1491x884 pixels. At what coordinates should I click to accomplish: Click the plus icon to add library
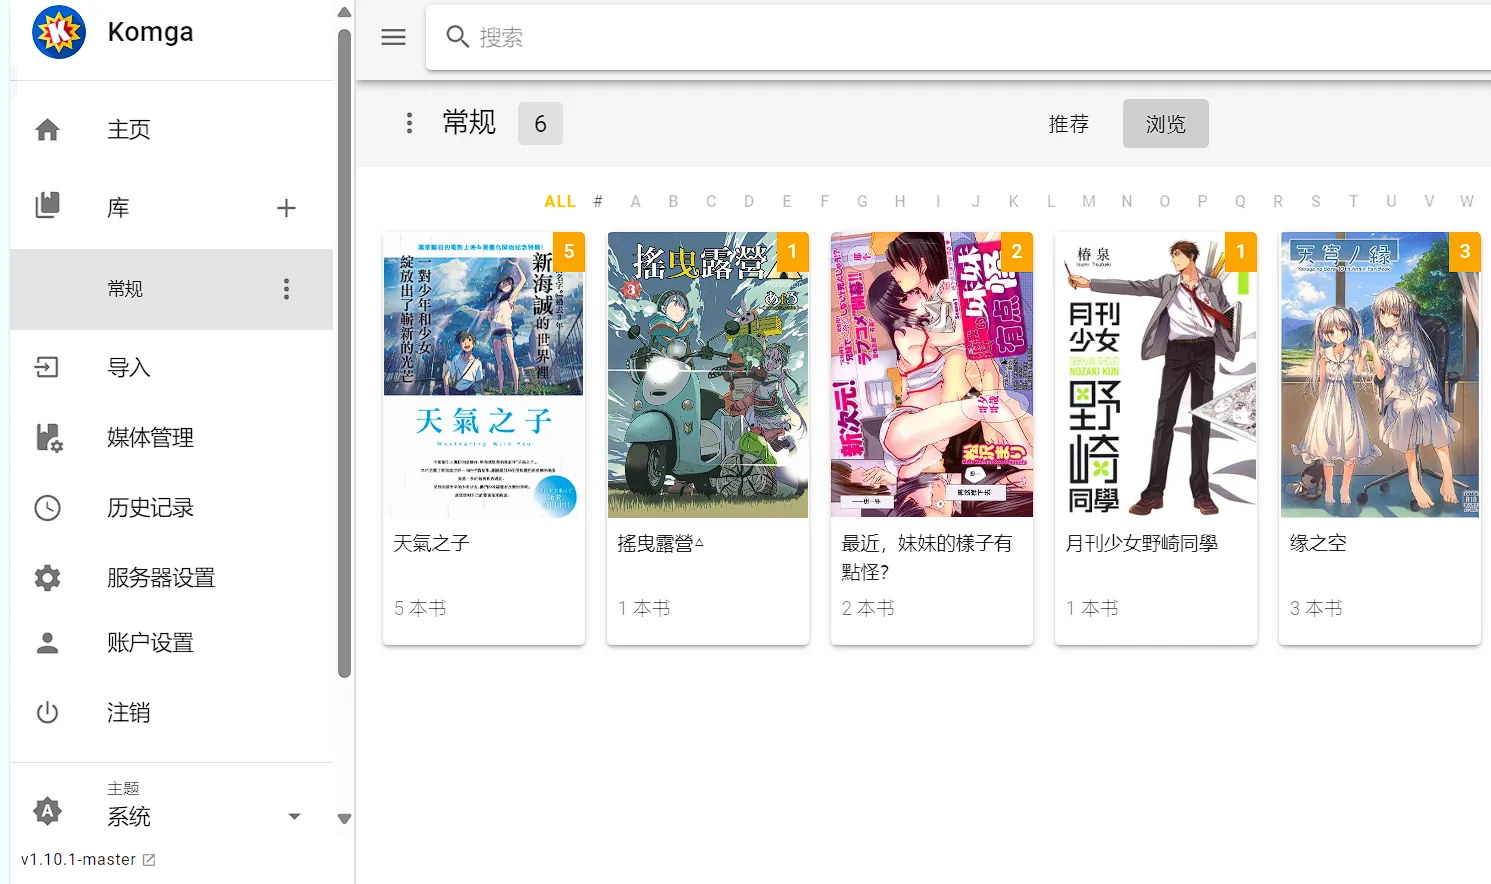tap(286, 208)
